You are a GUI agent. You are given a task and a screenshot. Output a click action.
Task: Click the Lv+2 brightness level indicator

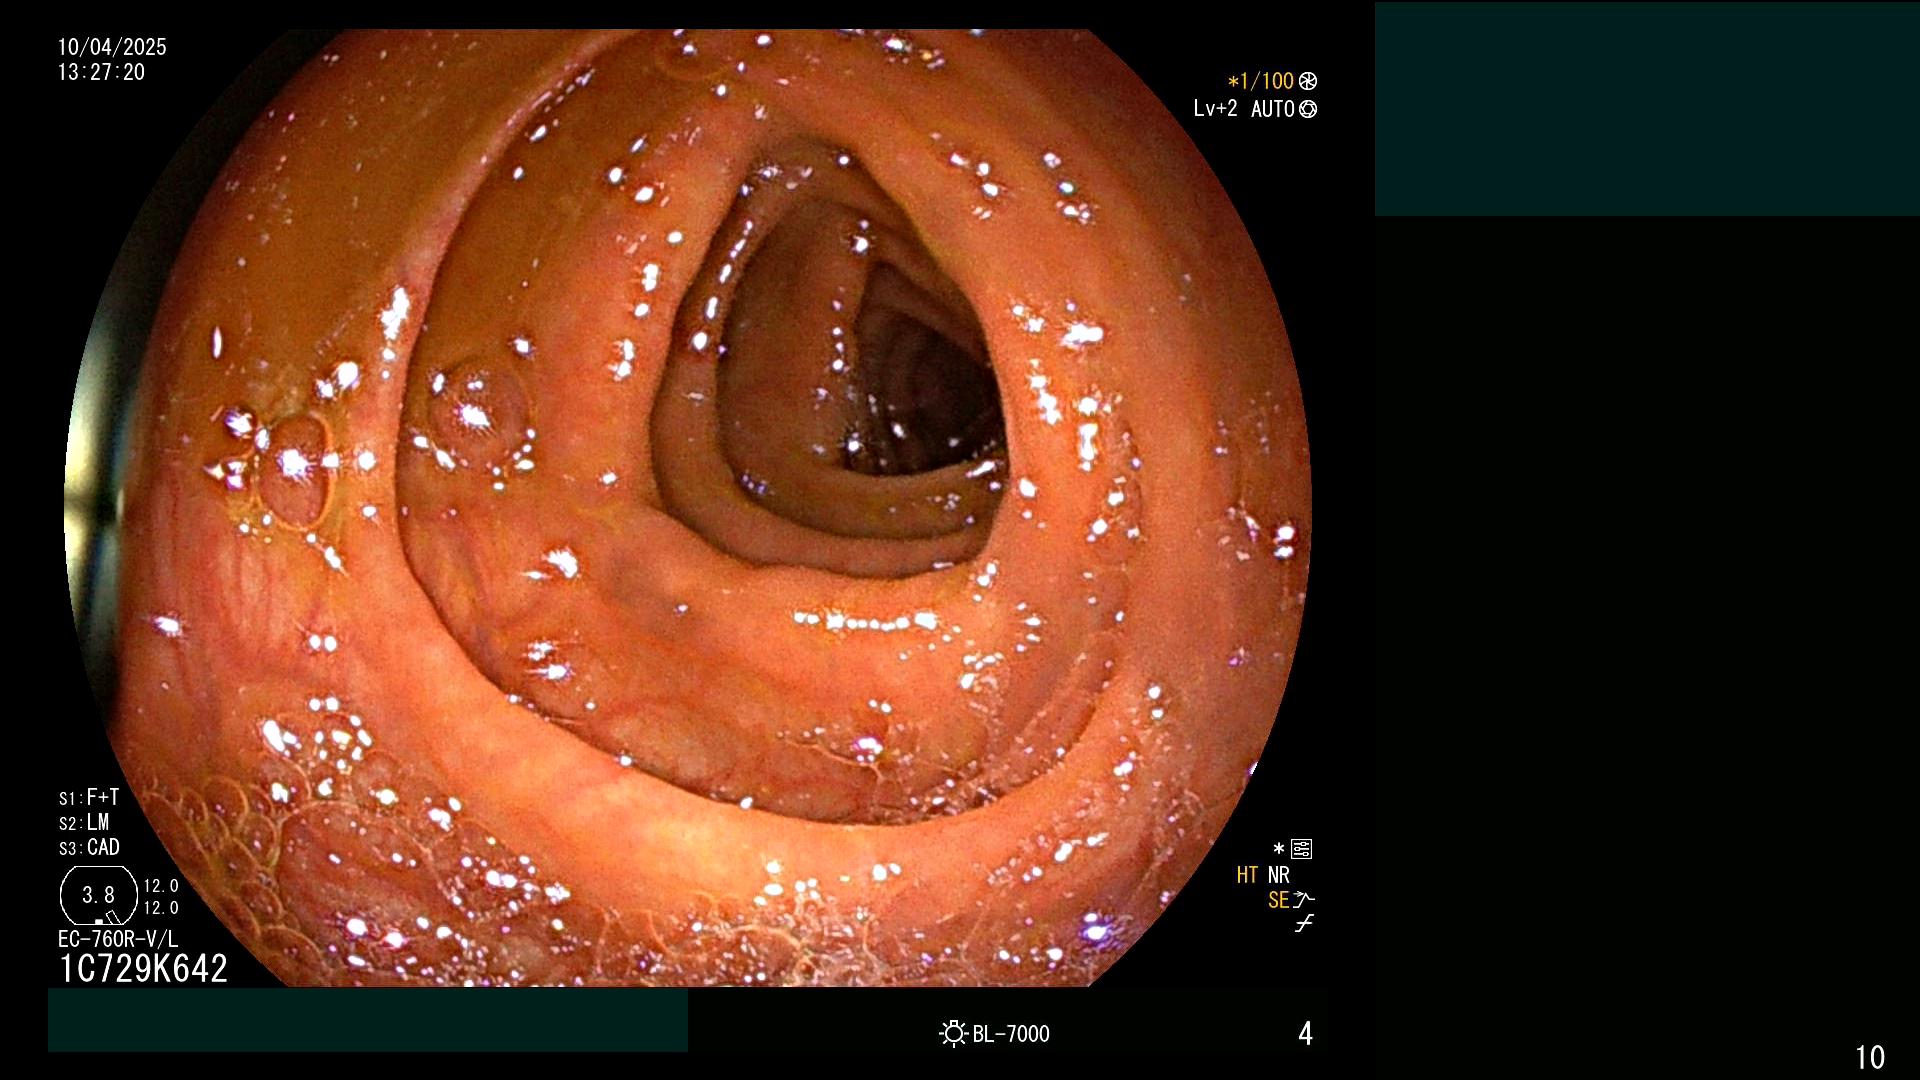pyautogui.click(x=1215, y=108)
